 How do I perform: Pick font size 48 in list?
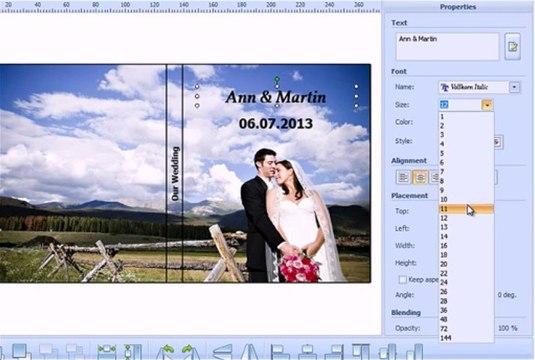(466, 319)
